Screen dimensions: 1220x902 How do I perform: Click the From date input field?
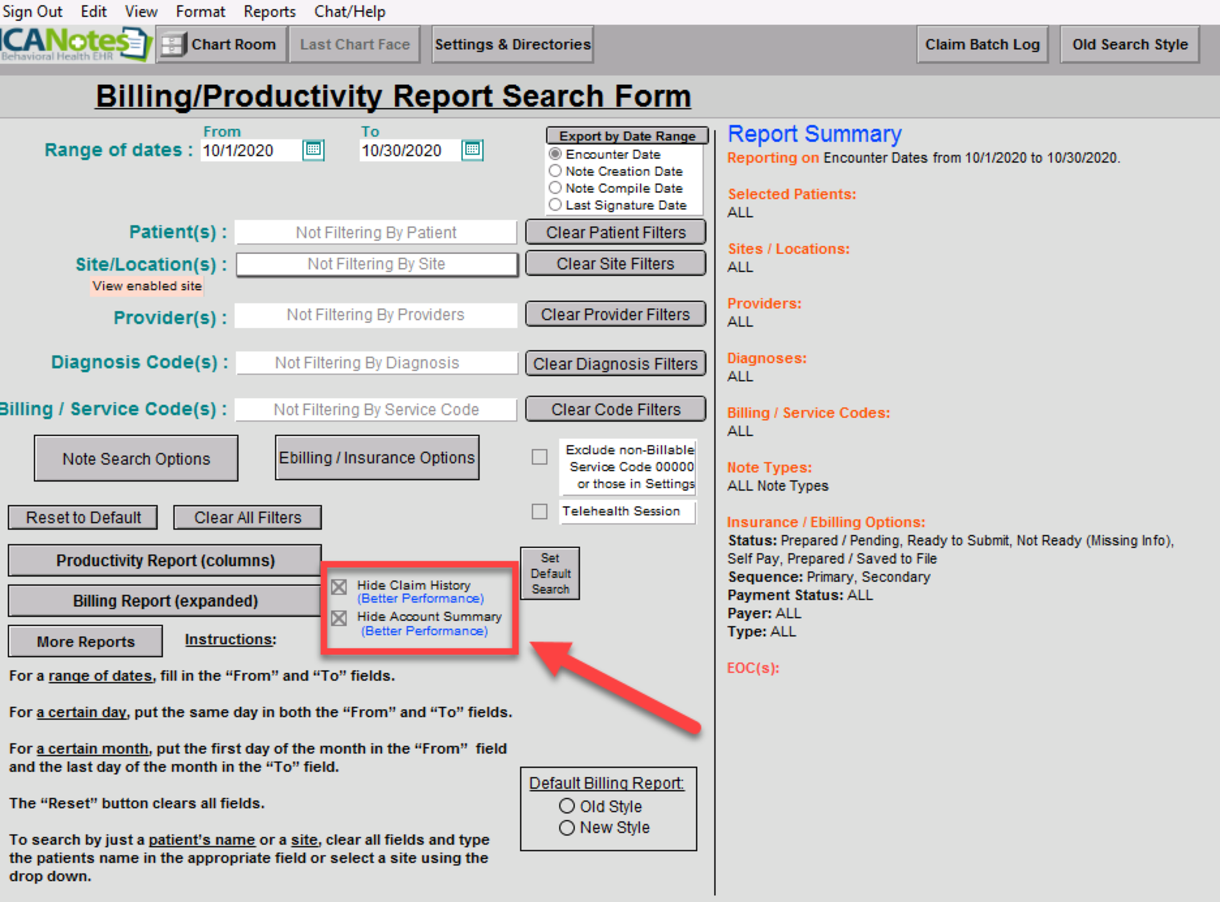click(x=250, y=150)
